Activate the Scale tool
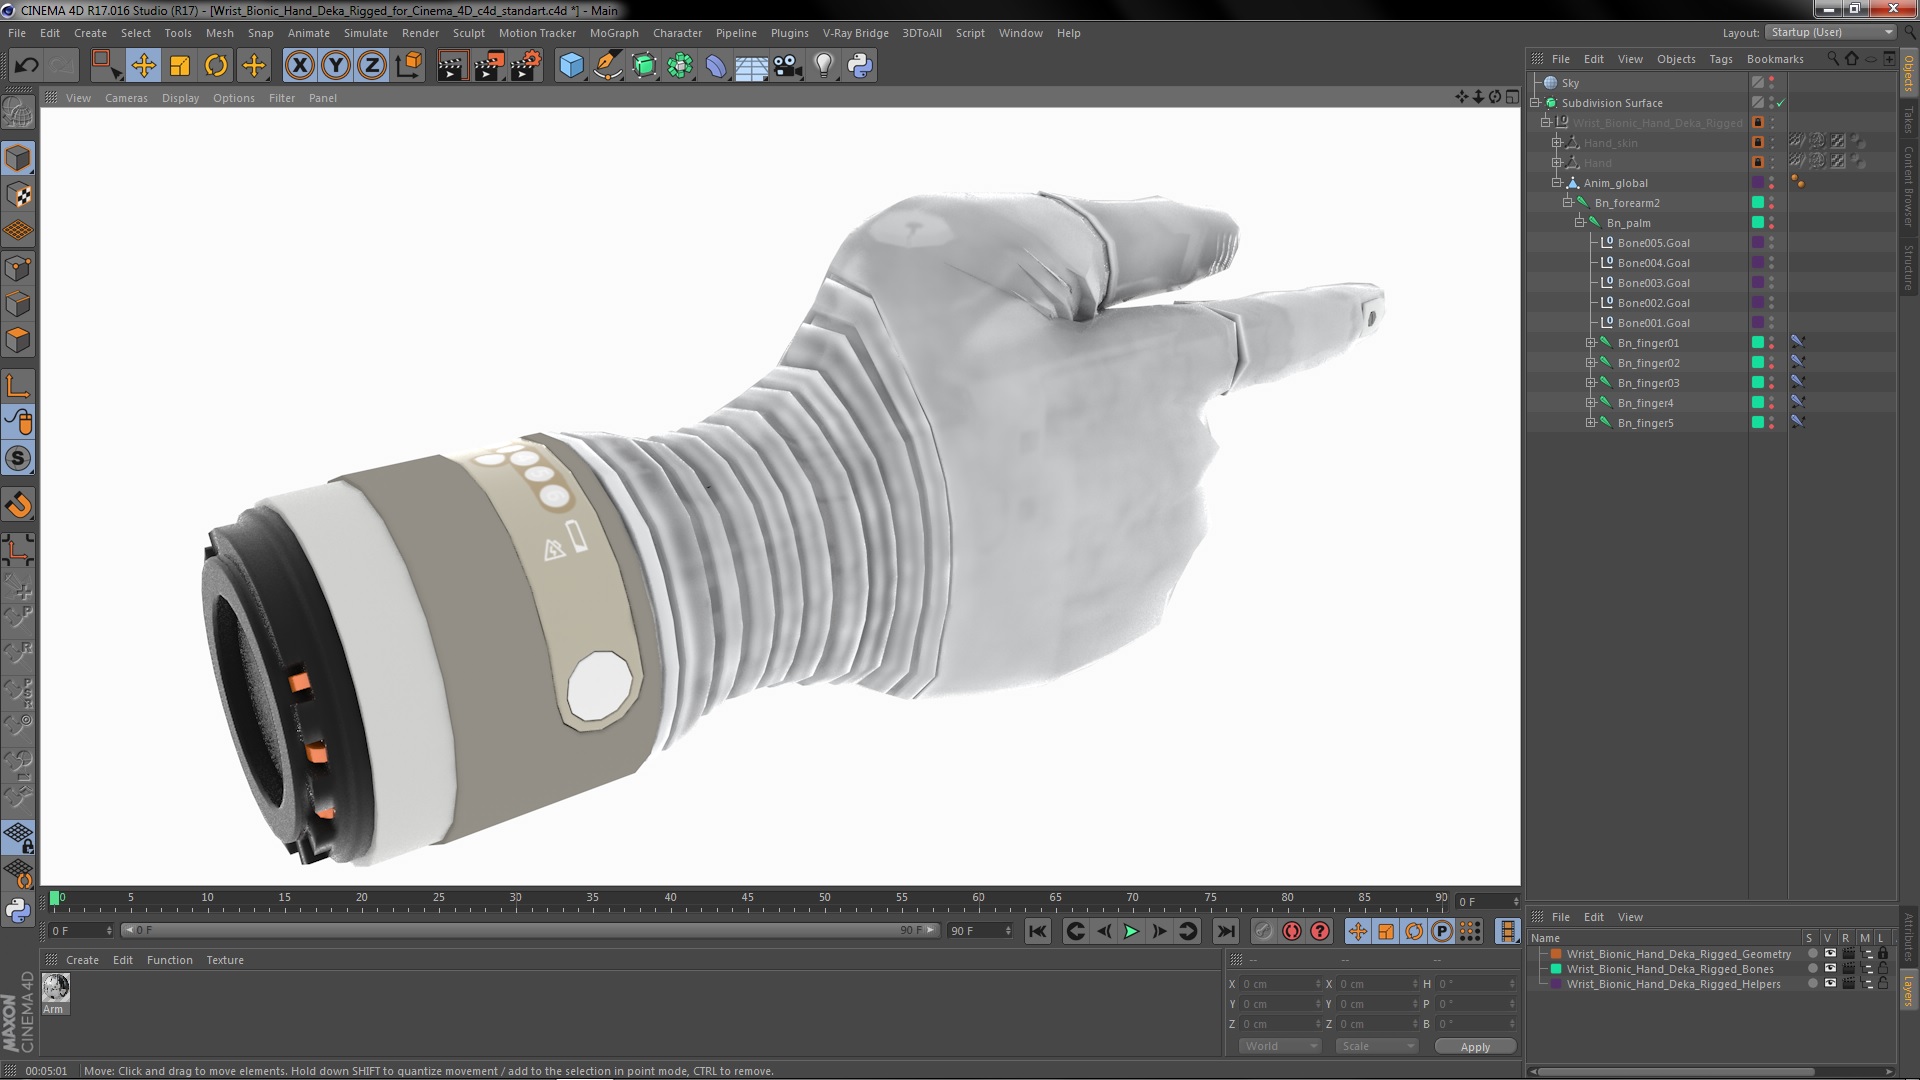1920x1080 pixels. tap(180, 66)
